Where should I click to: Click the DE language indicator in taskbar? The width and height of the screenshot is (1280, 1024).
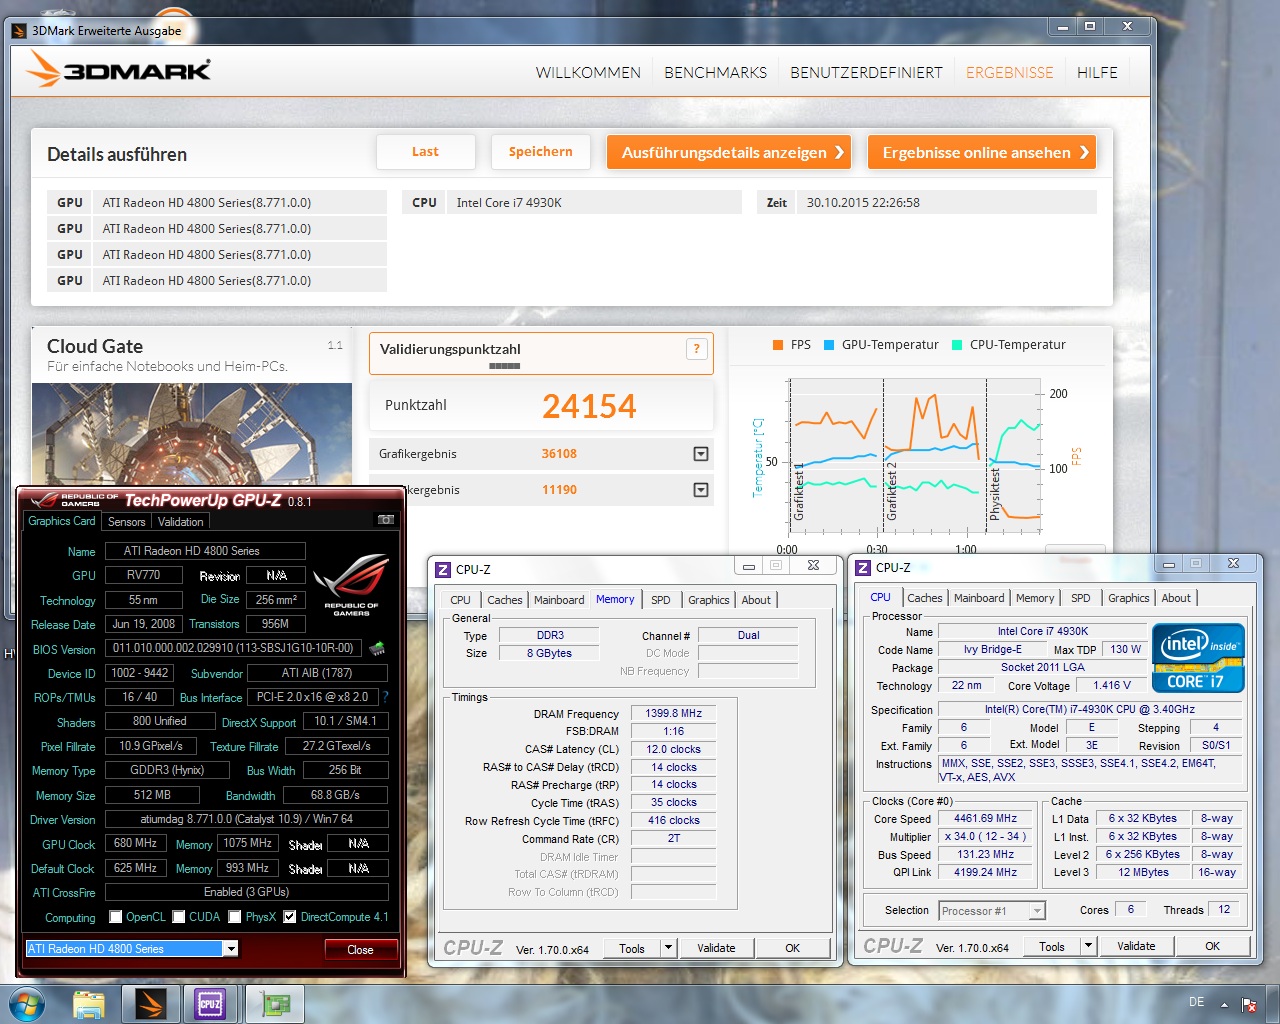[x=1196, y=1002]
